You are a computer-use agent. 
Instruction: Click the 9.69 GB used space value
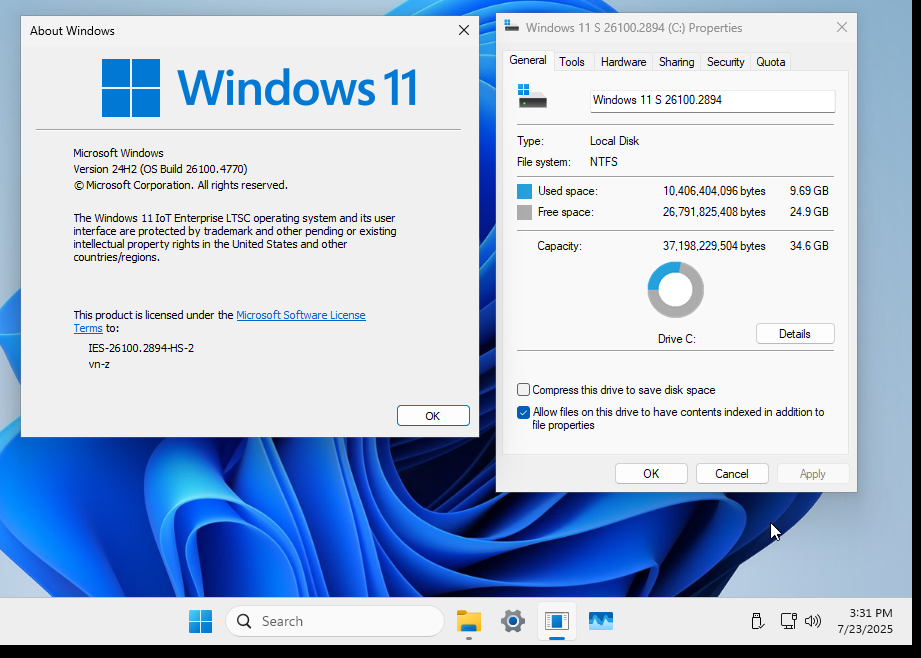pyautogui.click(x=809, y=191)
